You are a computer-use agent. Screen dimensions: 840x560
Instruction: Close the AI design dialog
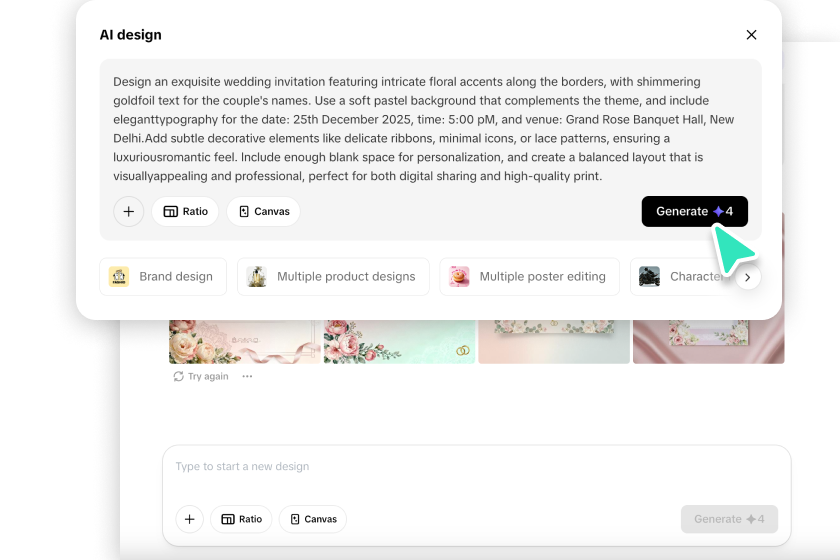click(752, 35)
